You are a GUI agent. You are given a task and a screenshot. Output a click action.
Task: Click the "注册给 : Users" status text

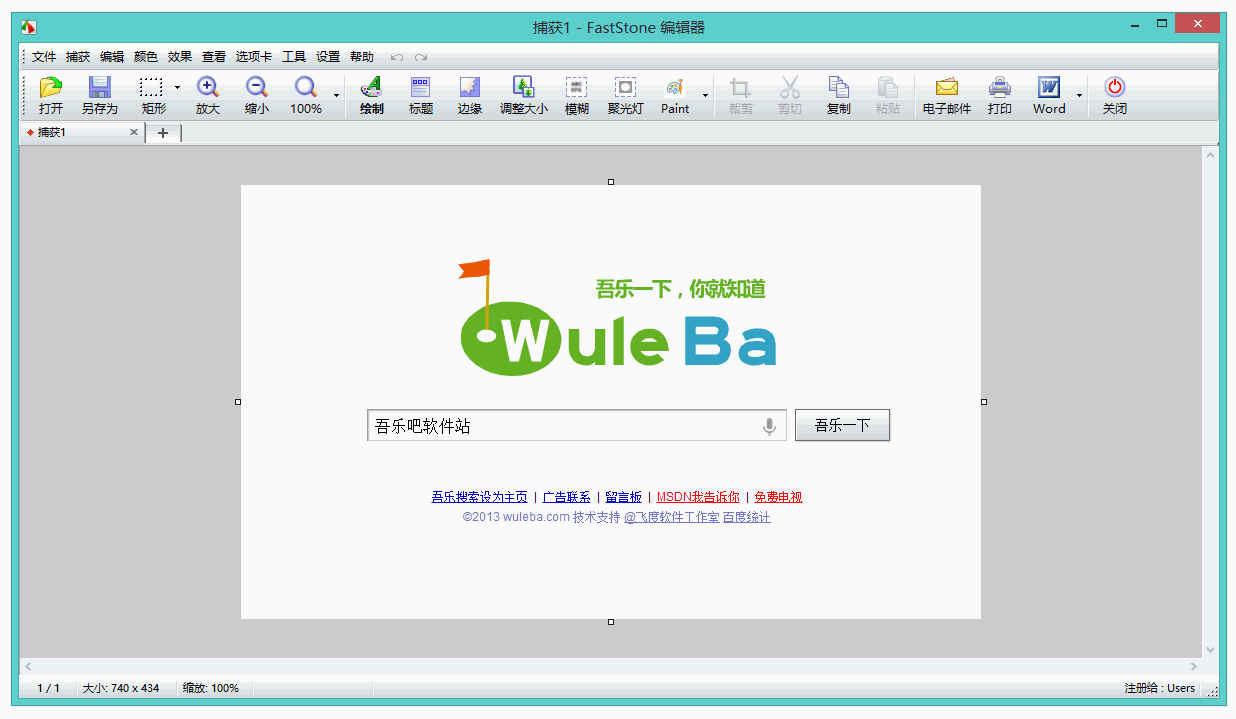(x=1160, y=688)
